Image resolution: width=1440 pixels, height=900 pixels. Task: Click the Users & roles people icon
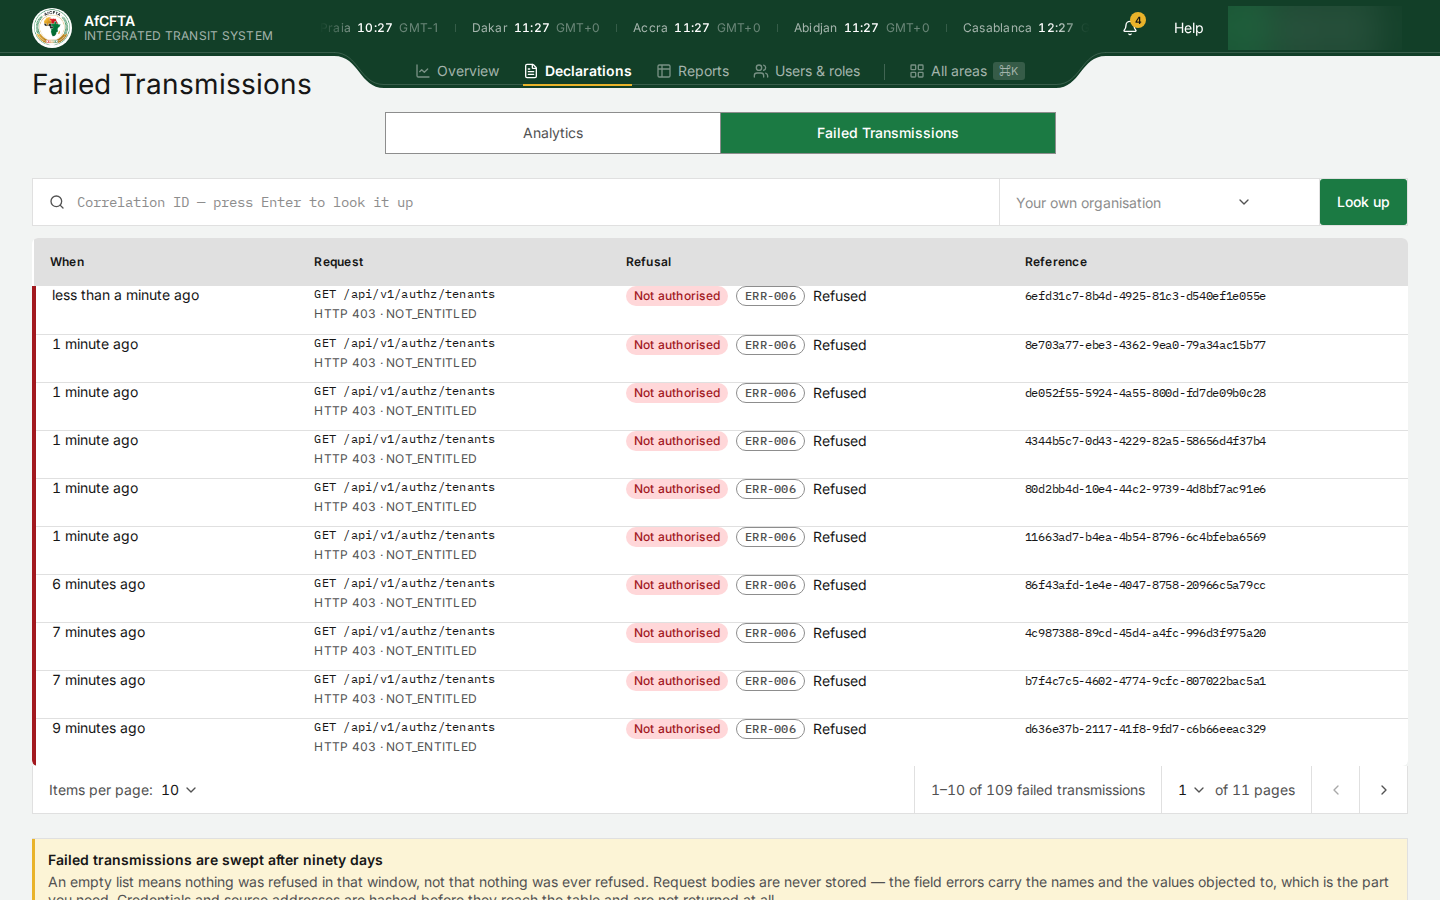click(x=761, y=71)
